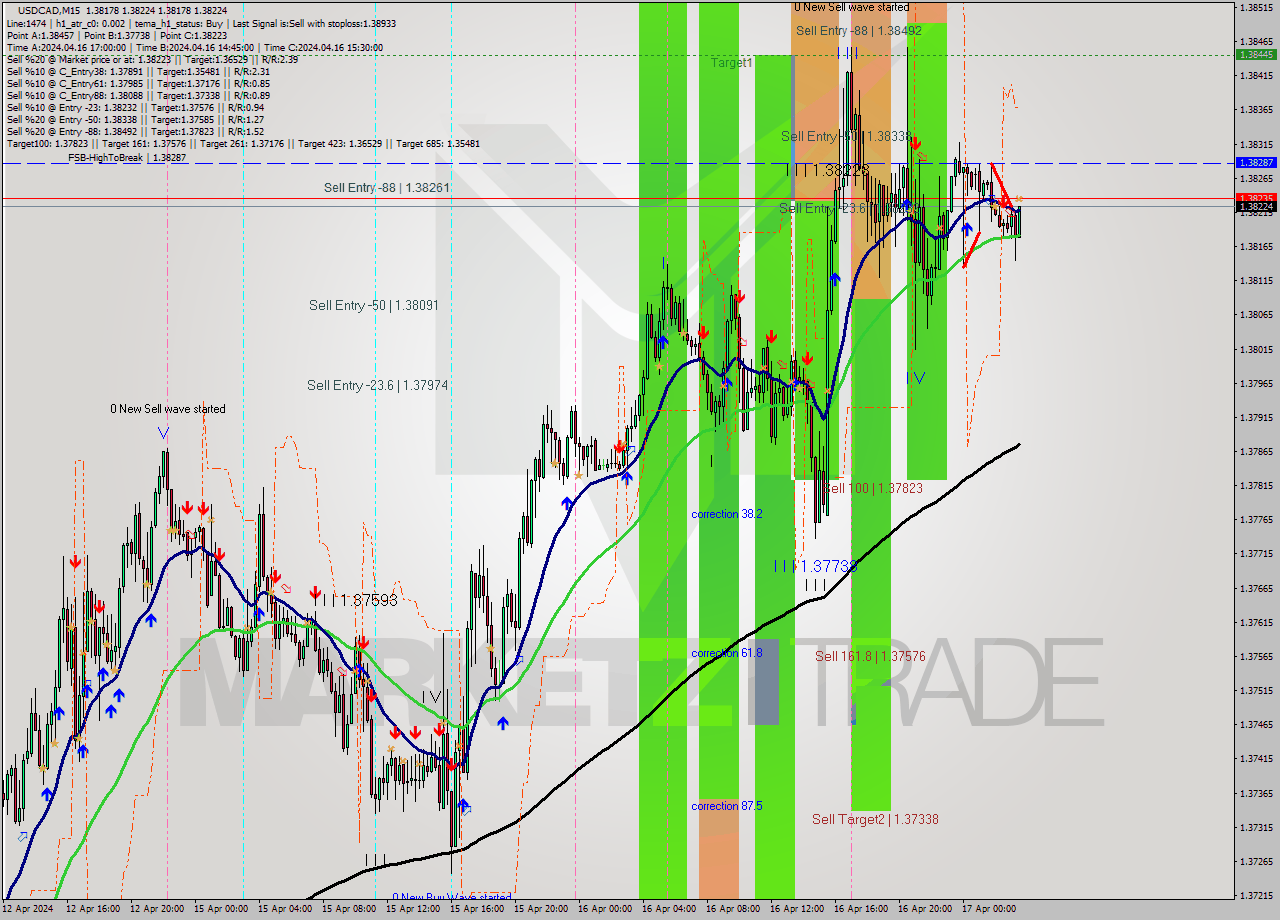Click the 1.38515 price scale value
1280x920 pixels.
pos(1256,7)
